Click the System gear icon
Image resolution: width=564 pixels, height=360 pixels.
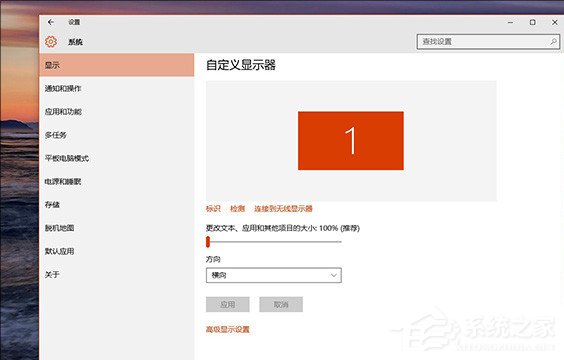51,42
